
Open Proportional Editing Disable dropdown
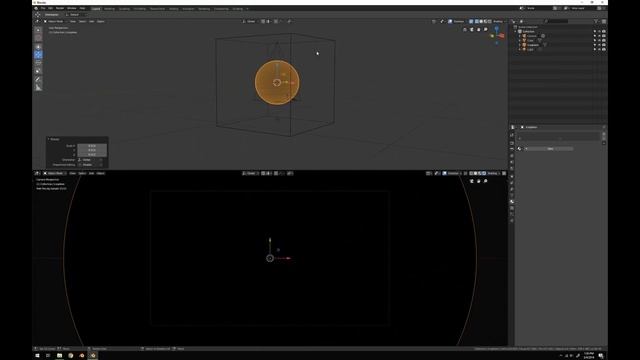(x=92, y=164)
